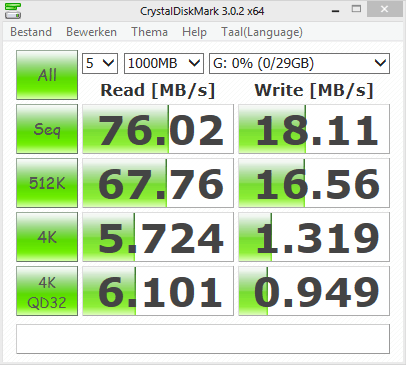Select the 4K QD32 read value 6.101
406x365 pixels.
[158, 291]
